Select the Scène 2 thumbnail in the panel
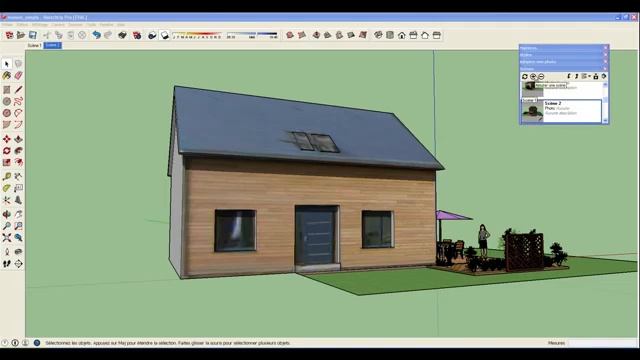 tap(533, 111)
